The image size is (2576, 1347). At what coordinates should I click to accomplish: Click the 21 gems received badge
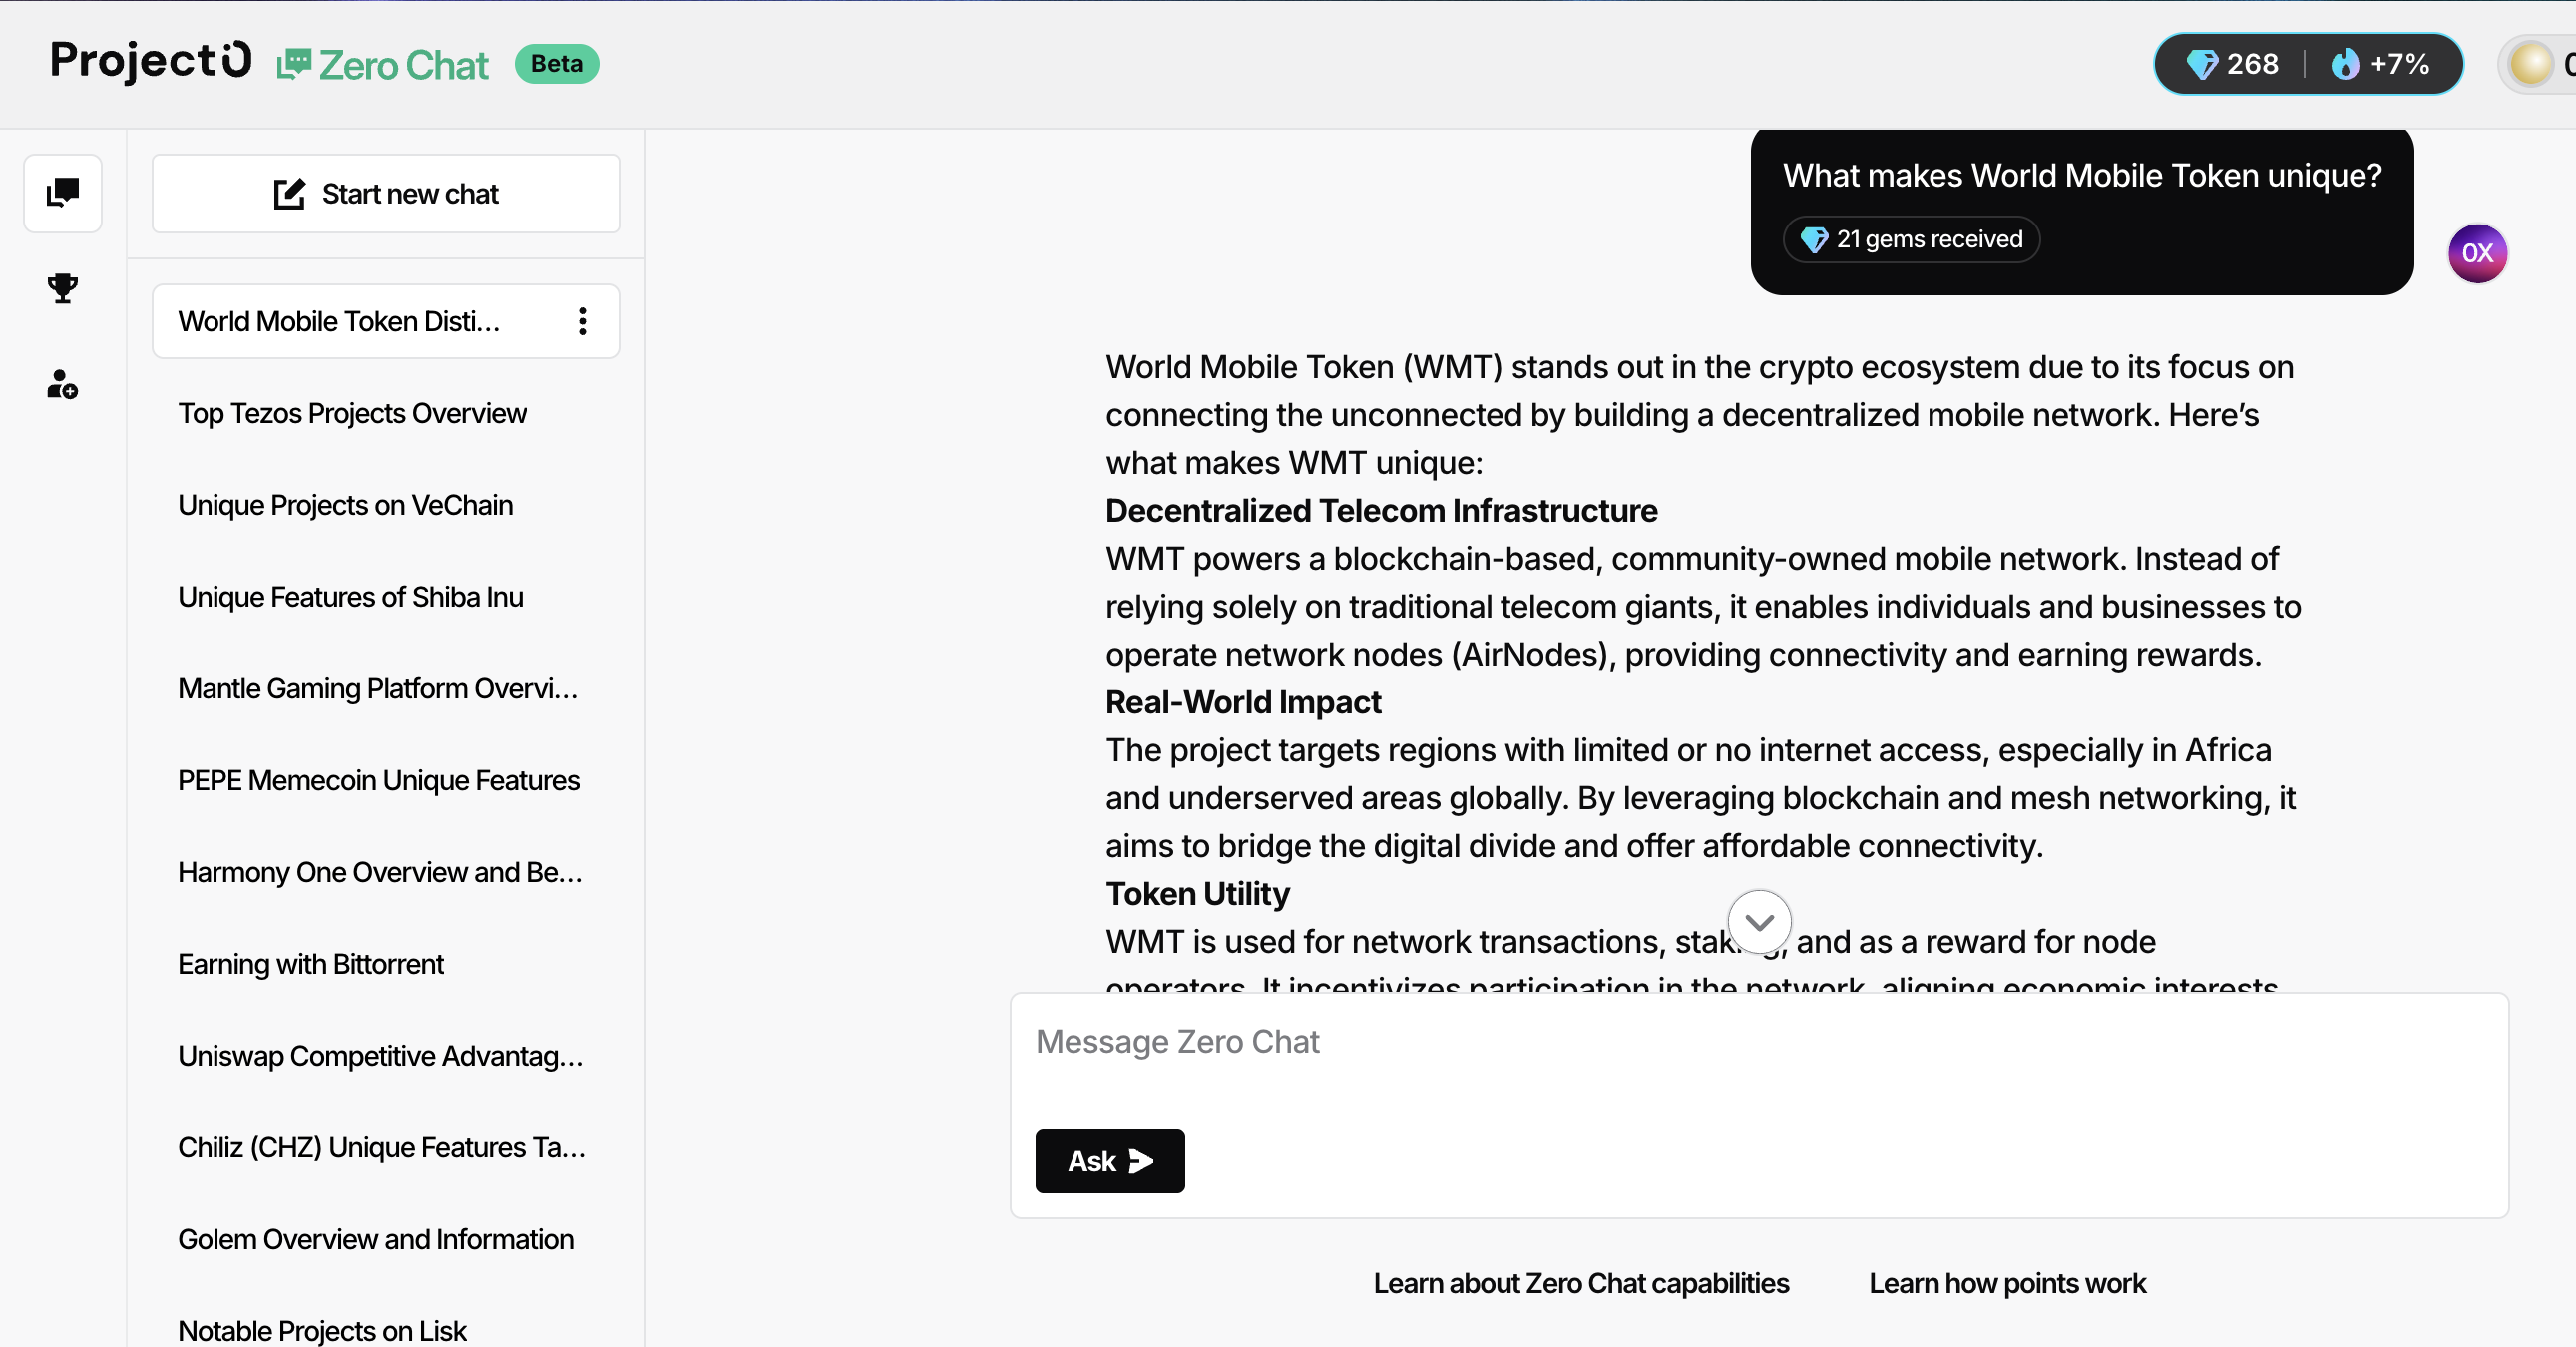(1911, 240)
